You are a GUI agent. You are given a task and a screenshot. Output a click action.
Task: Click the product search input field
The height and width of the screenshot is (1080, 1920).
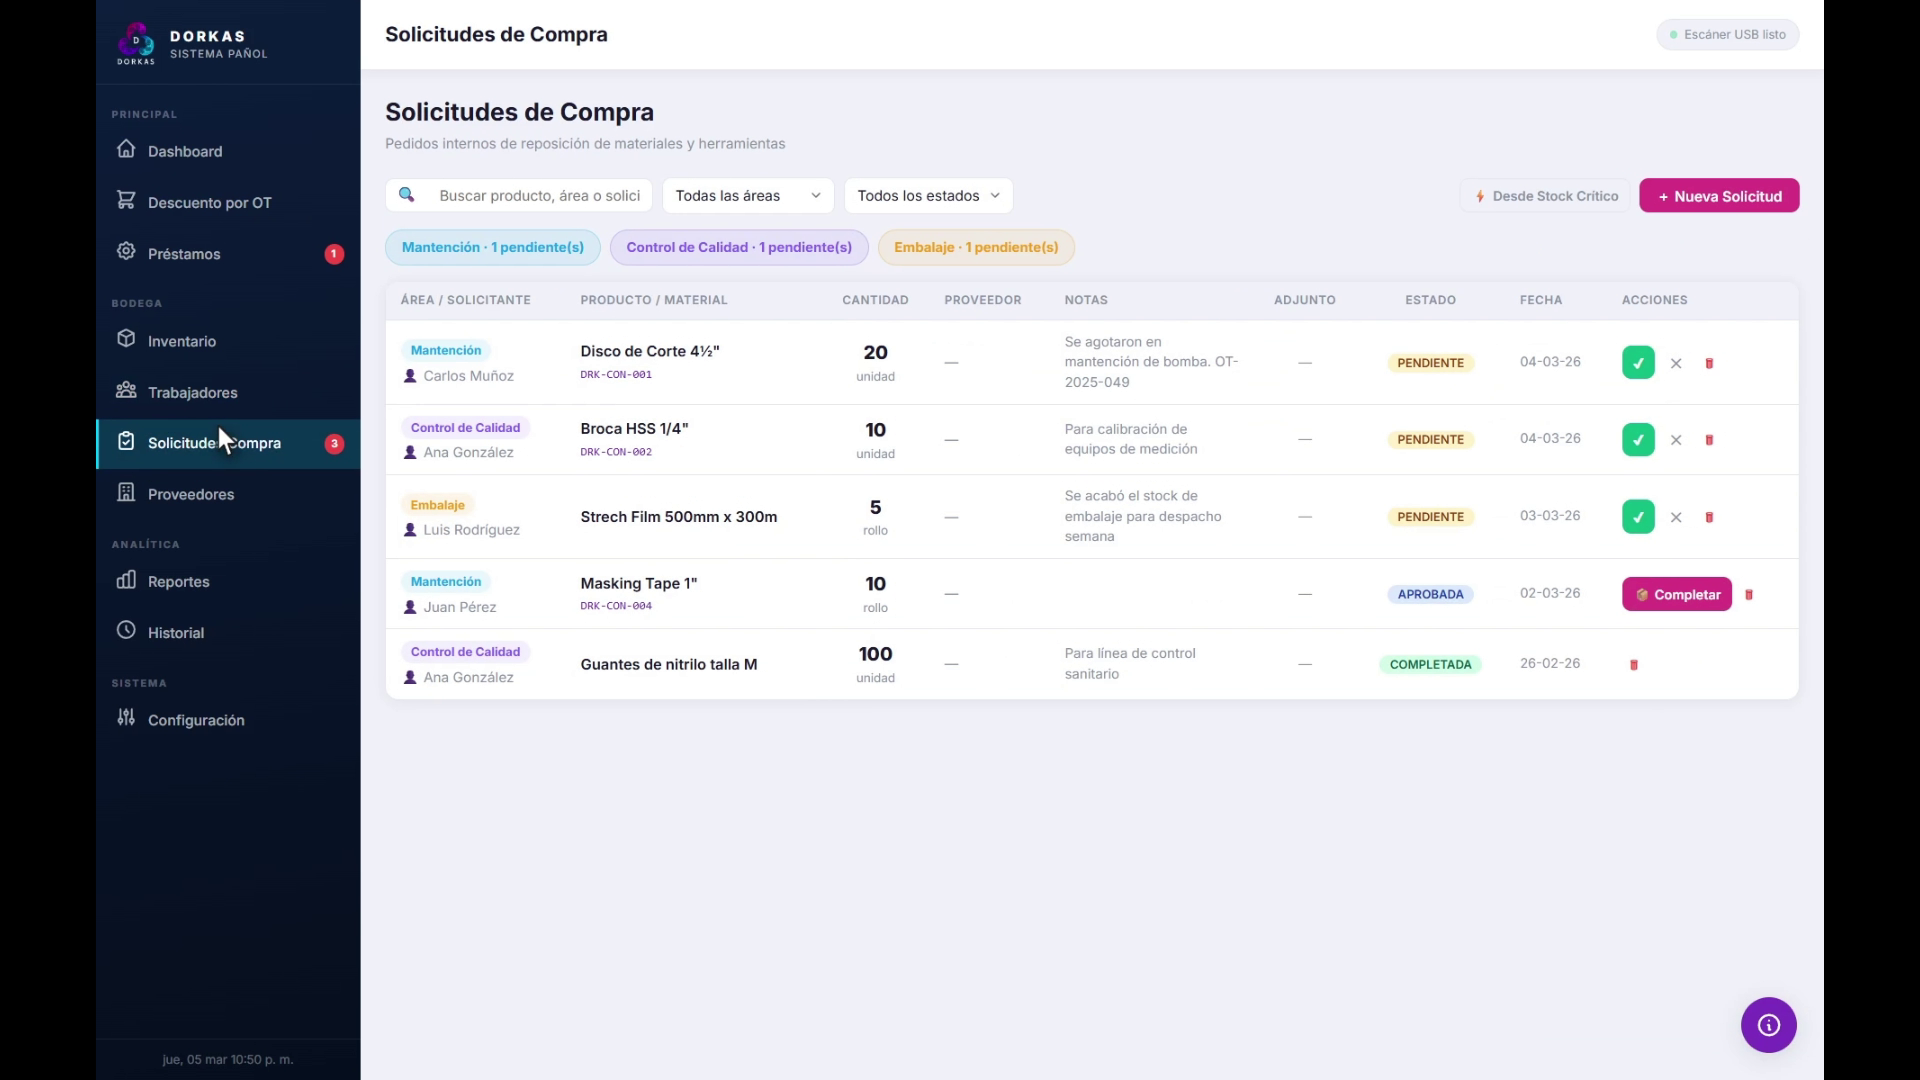point(539,196)
